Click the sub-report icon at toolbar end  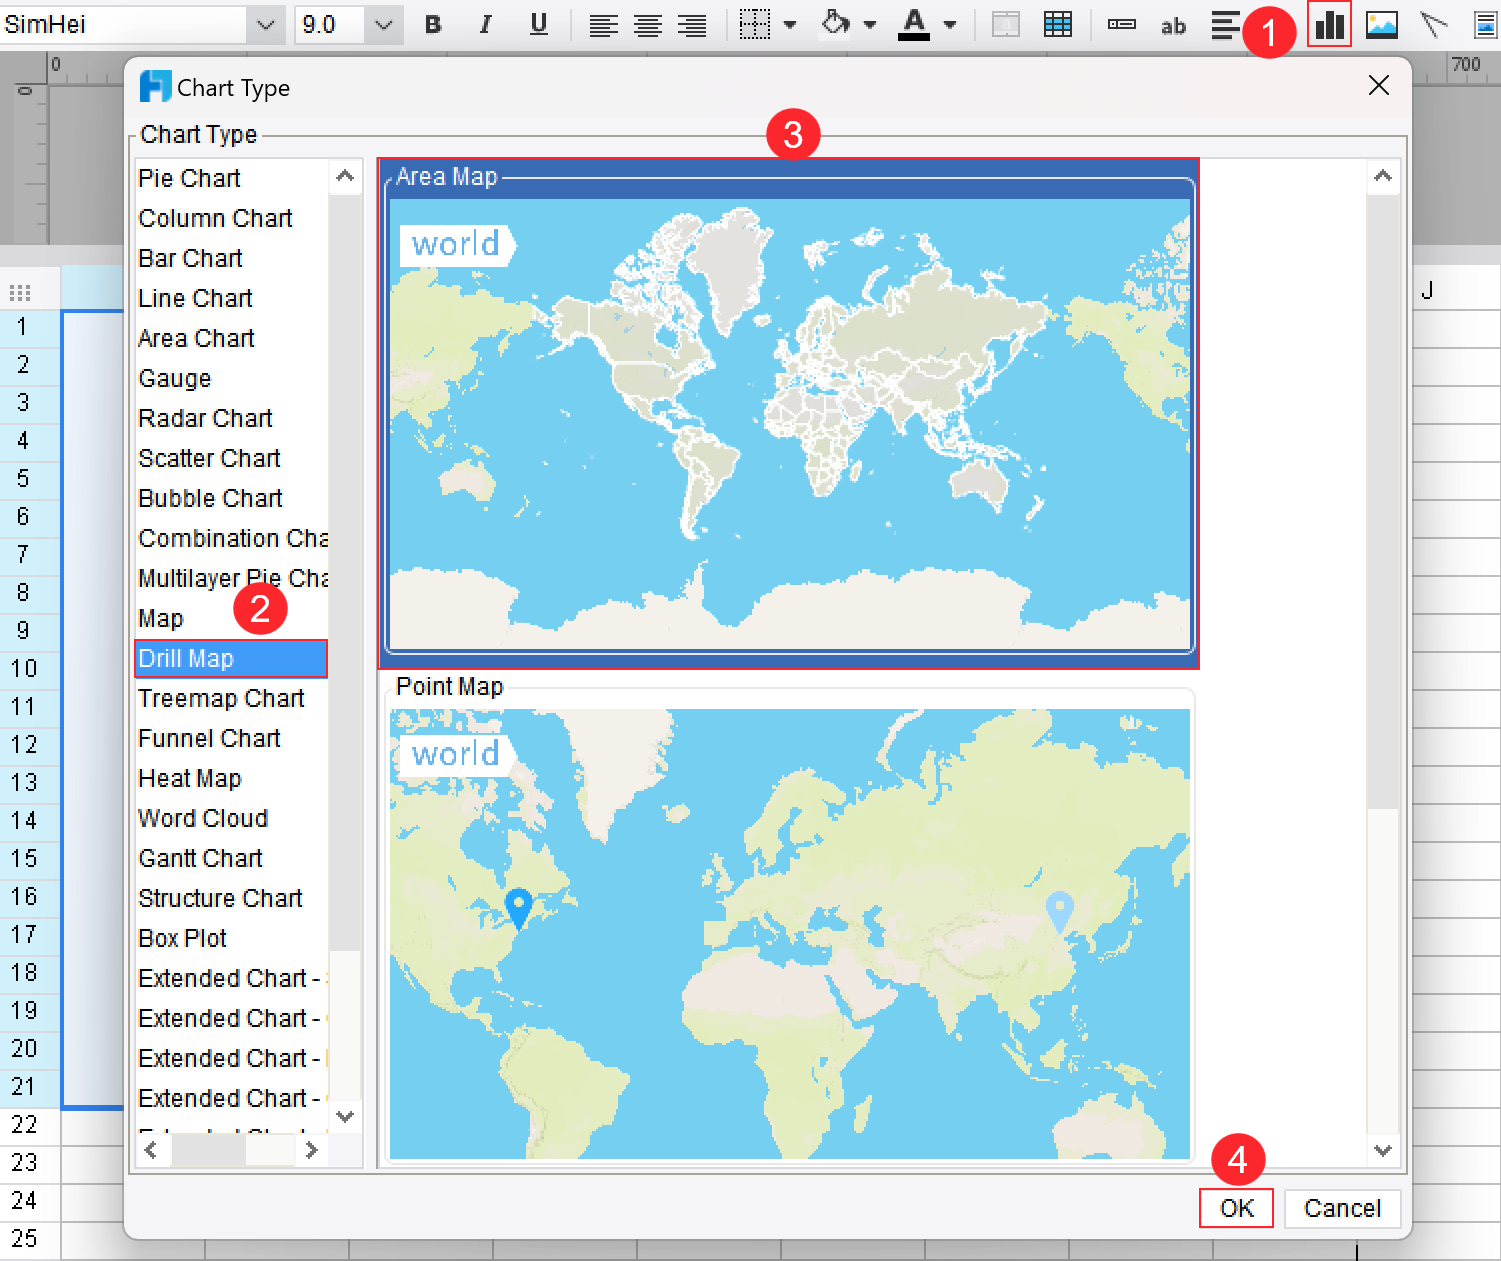tap(1486, 25)
